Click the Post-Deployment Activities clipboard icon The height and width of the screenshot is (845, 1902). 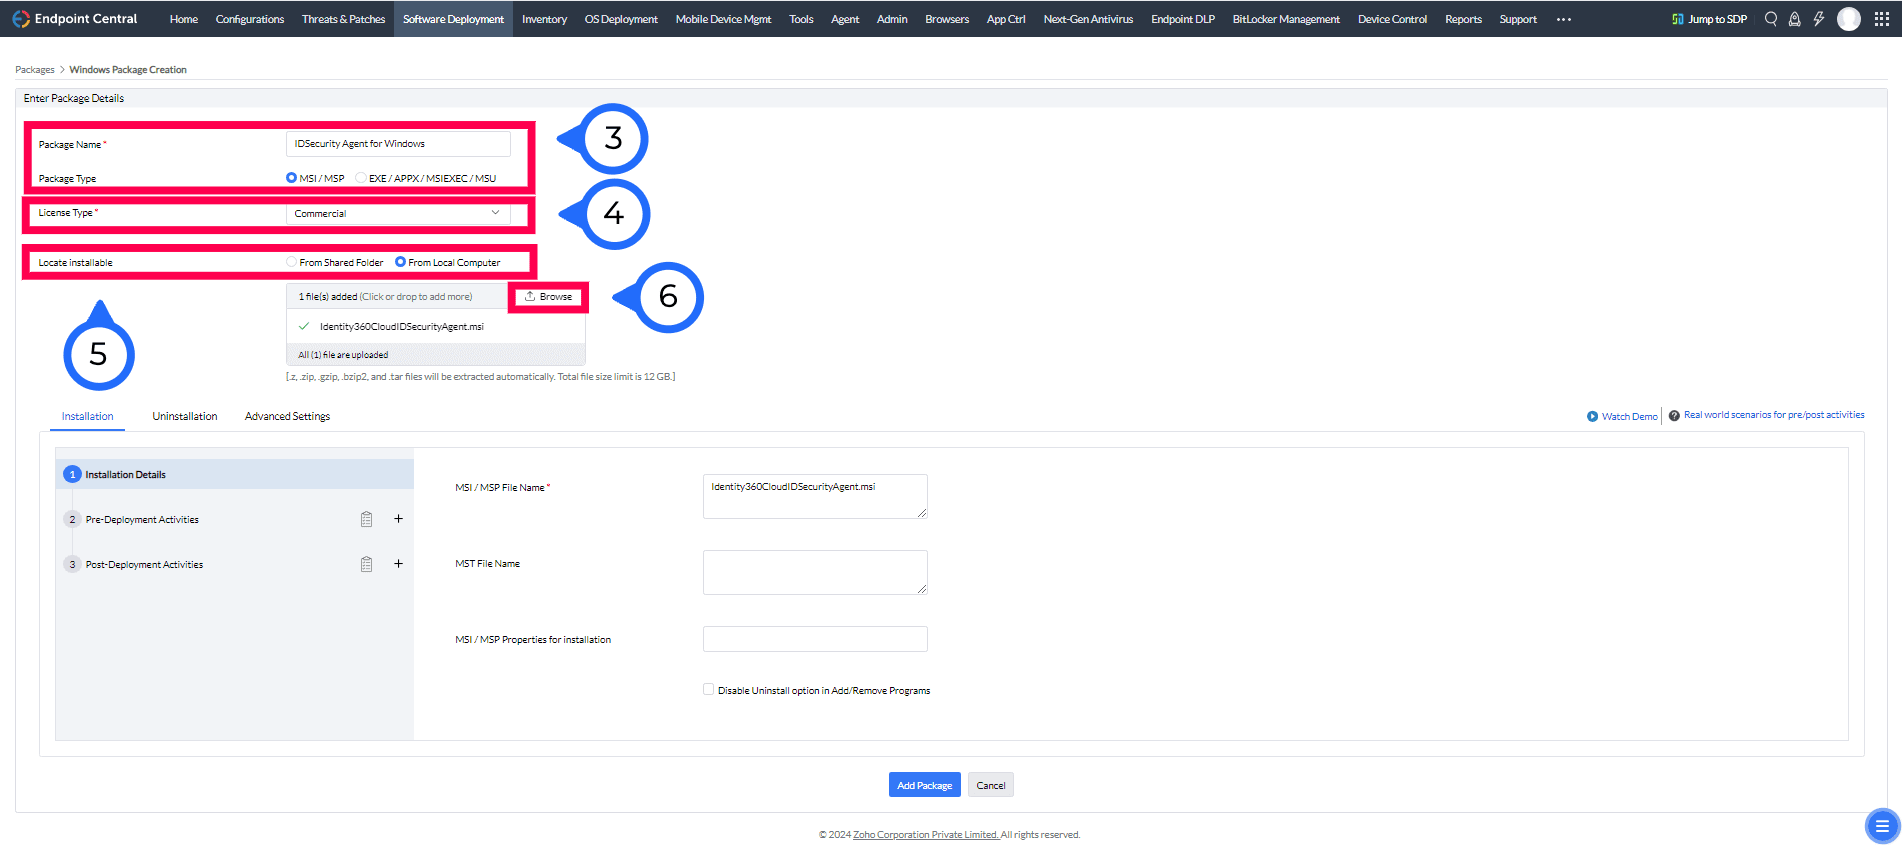[x=367, y=564]
